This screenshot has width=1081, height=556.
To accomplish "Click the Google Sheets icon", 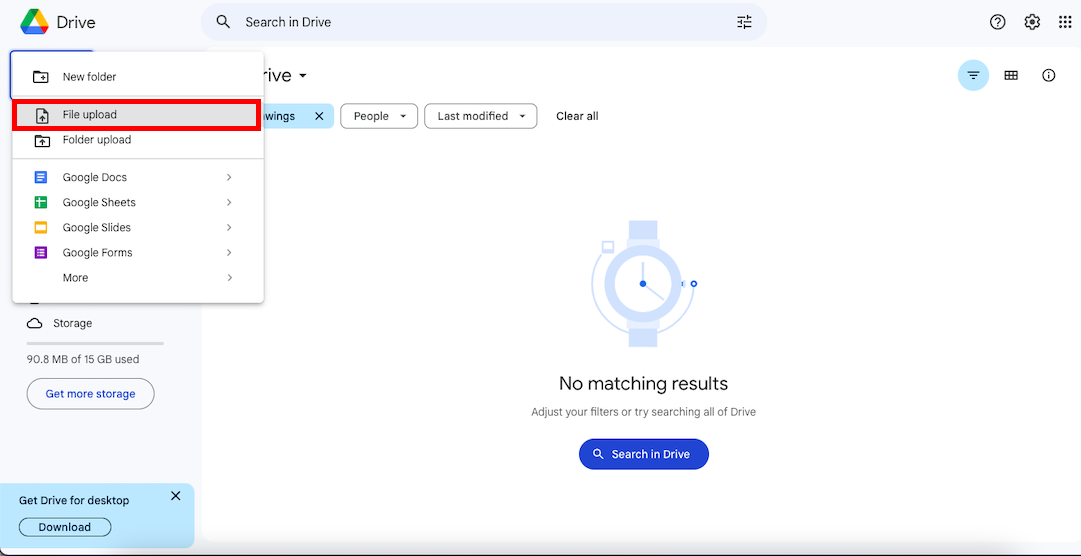I will pos(41,202).
